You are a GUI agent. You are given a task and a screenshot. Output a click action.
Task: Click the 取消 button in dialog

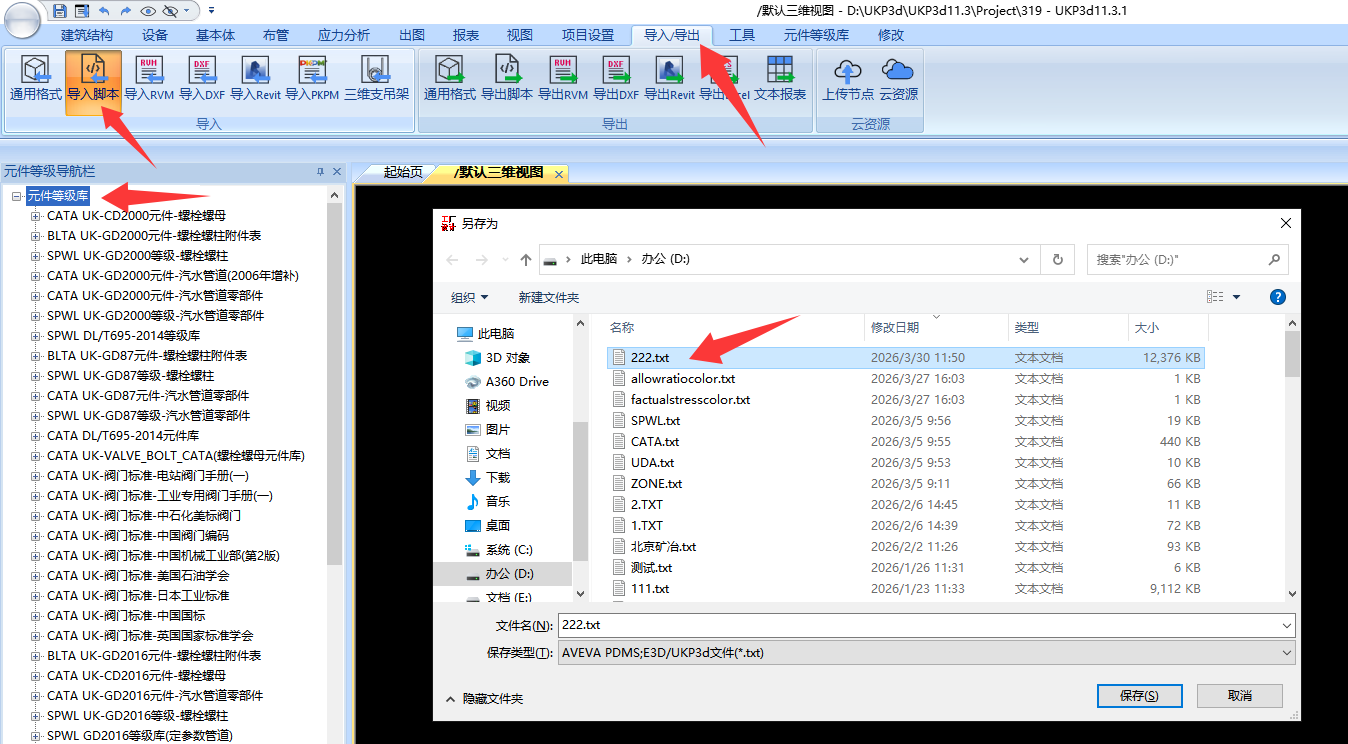[x=1239, y=696]
